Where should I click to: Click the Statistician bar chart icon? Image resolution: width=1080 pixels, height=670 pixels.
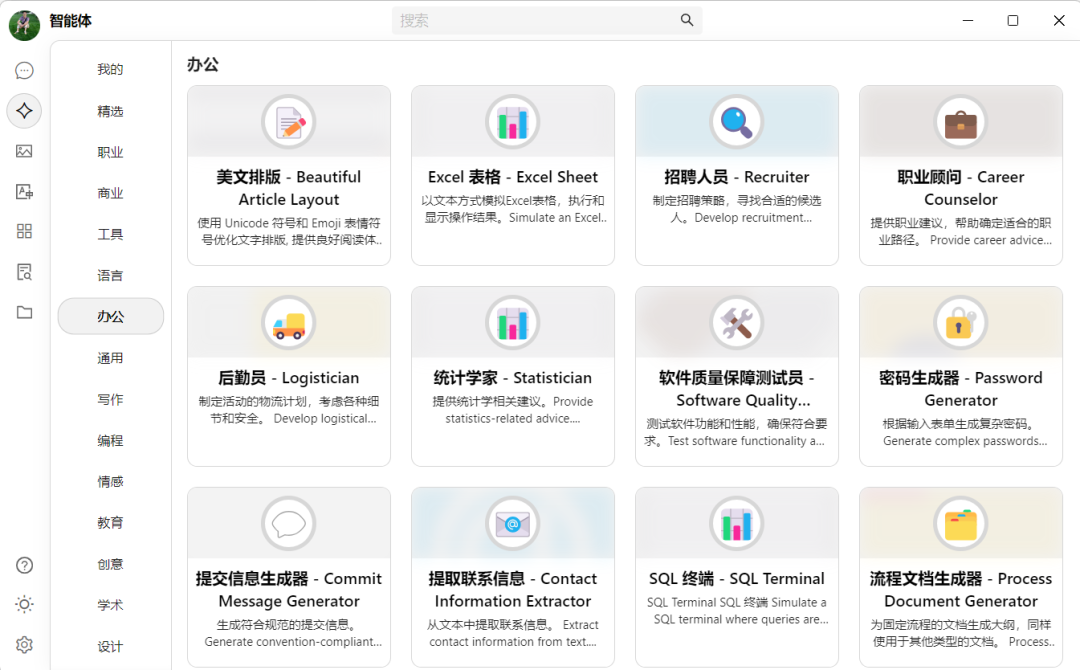(x=512, y=323)
